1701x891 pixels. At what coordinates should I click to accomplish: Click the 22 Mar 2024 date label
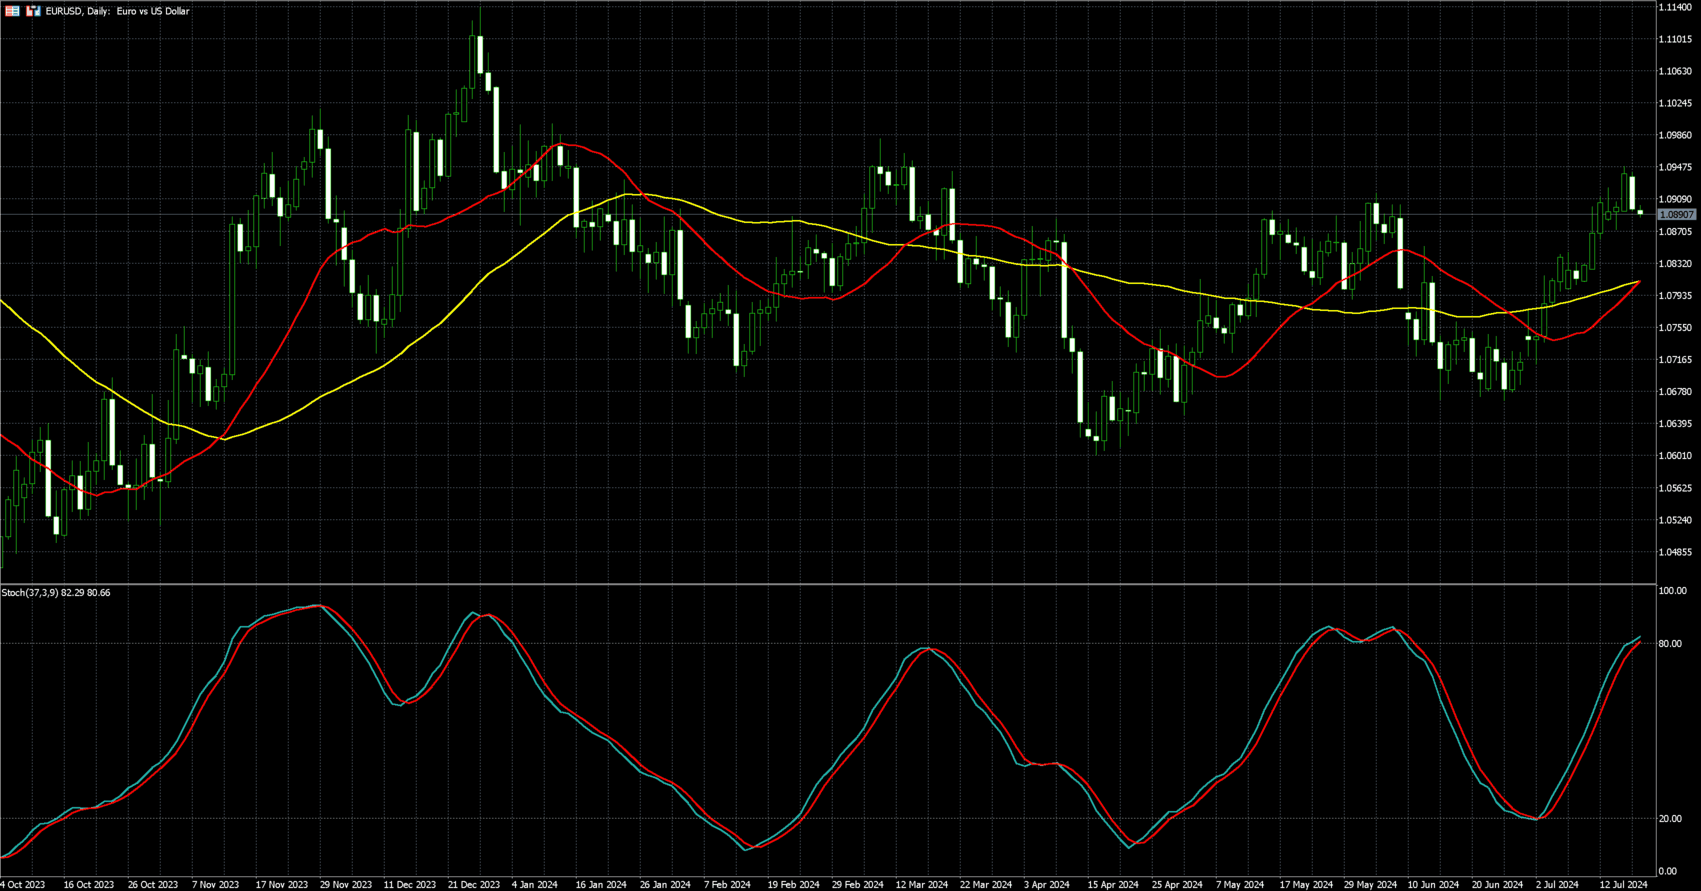click(x=986, y=885)
